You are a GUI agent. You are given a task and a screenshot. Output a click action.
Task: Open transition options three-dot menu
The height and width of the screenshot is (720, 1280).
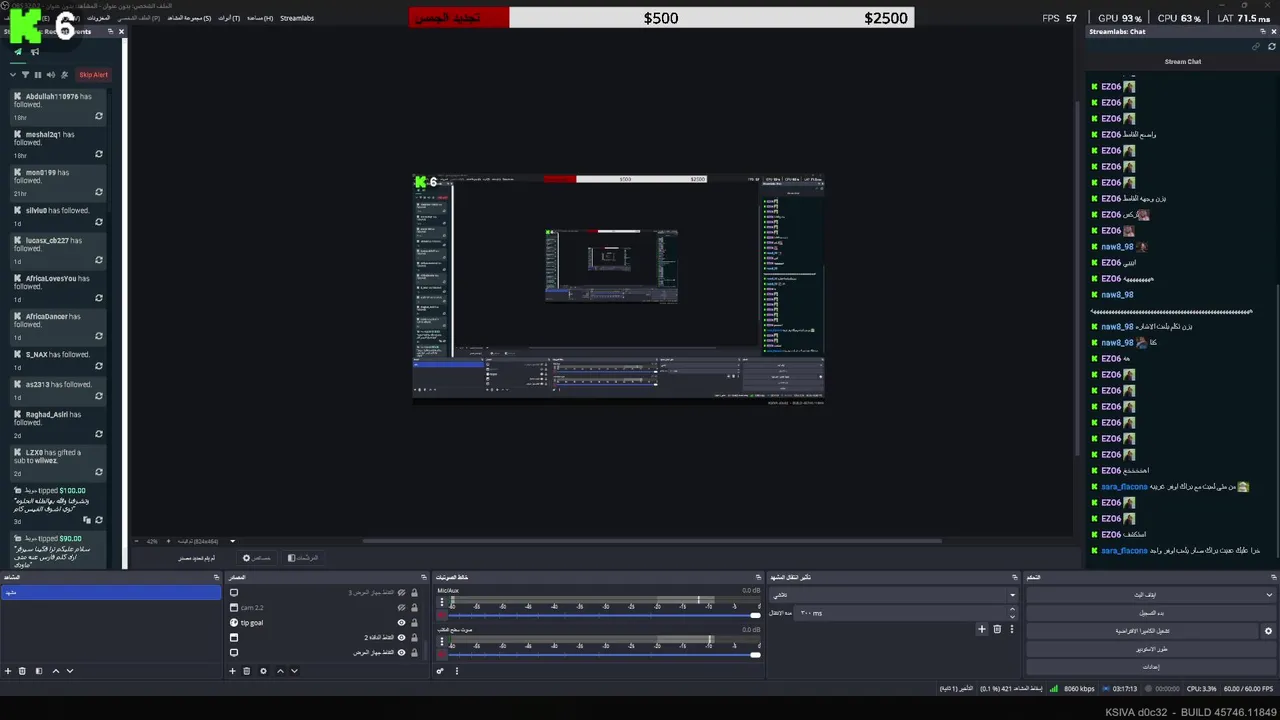(x=1012, y=629)
